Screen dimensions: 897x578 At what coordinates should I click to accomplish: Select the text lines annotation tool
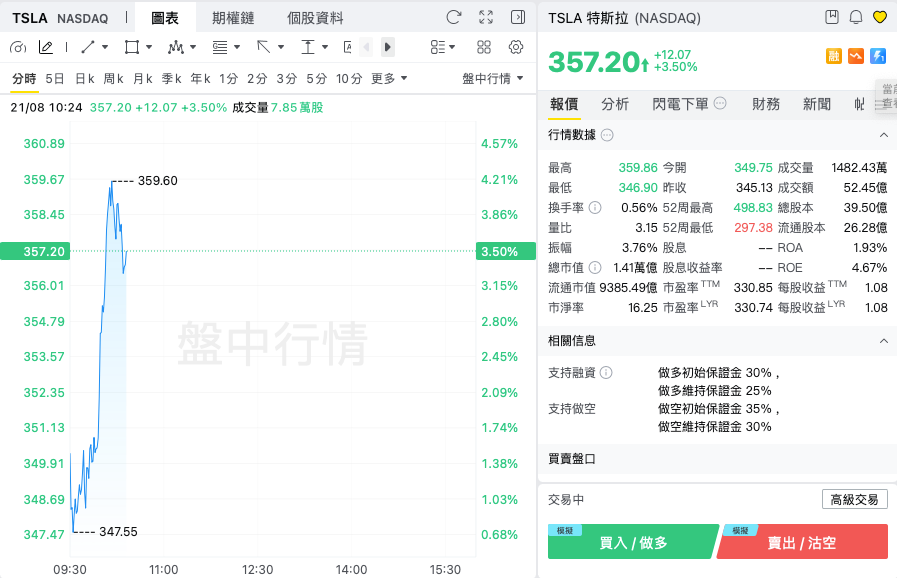click(220, 47)
